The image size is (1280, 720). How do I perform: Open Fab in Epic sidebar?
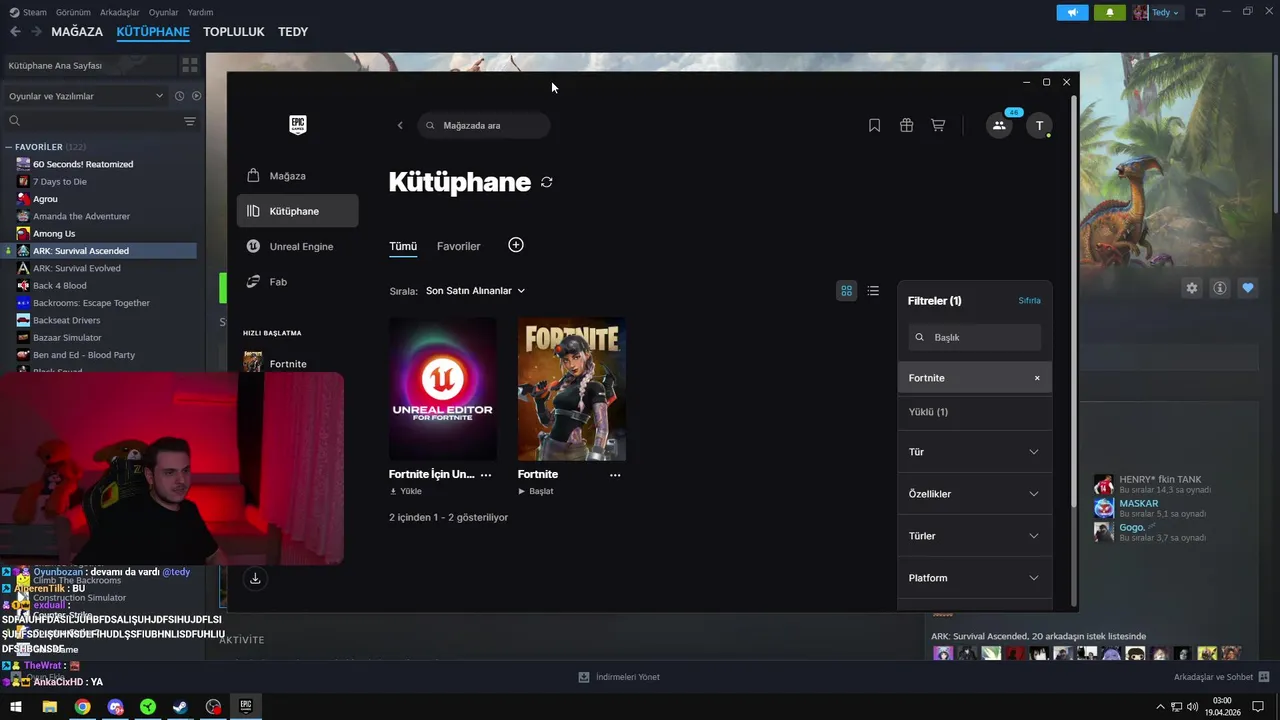297,282
